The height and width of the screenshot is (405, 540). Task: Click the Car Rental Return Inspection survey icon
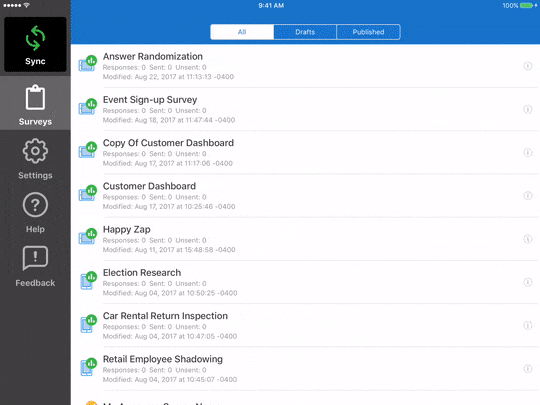(x=88, y=323)
